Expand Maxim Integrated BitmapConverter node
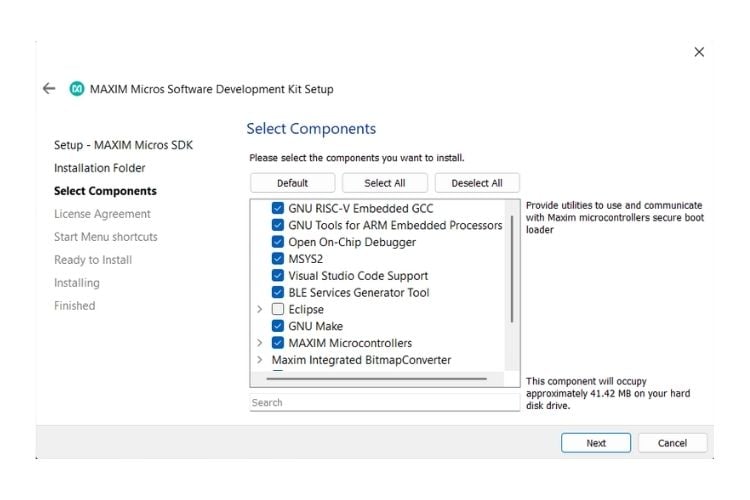Screen dimensions: 750x500 (x=260, y=359)
